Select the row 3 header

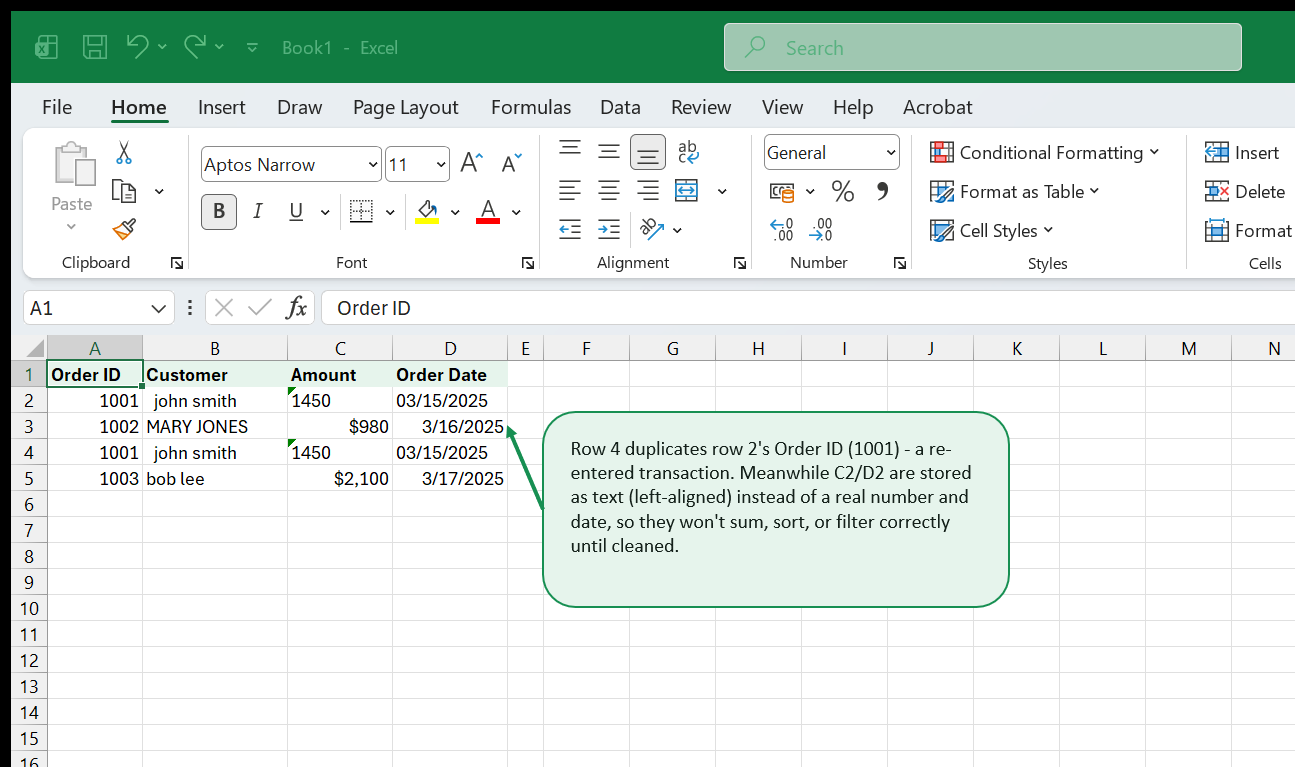coord(29,427)
